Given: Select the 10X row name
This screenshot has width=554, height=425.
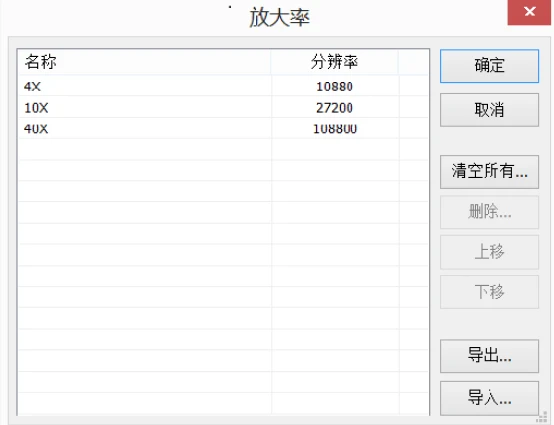Looking at the screenshot, I should pos(36,108).
